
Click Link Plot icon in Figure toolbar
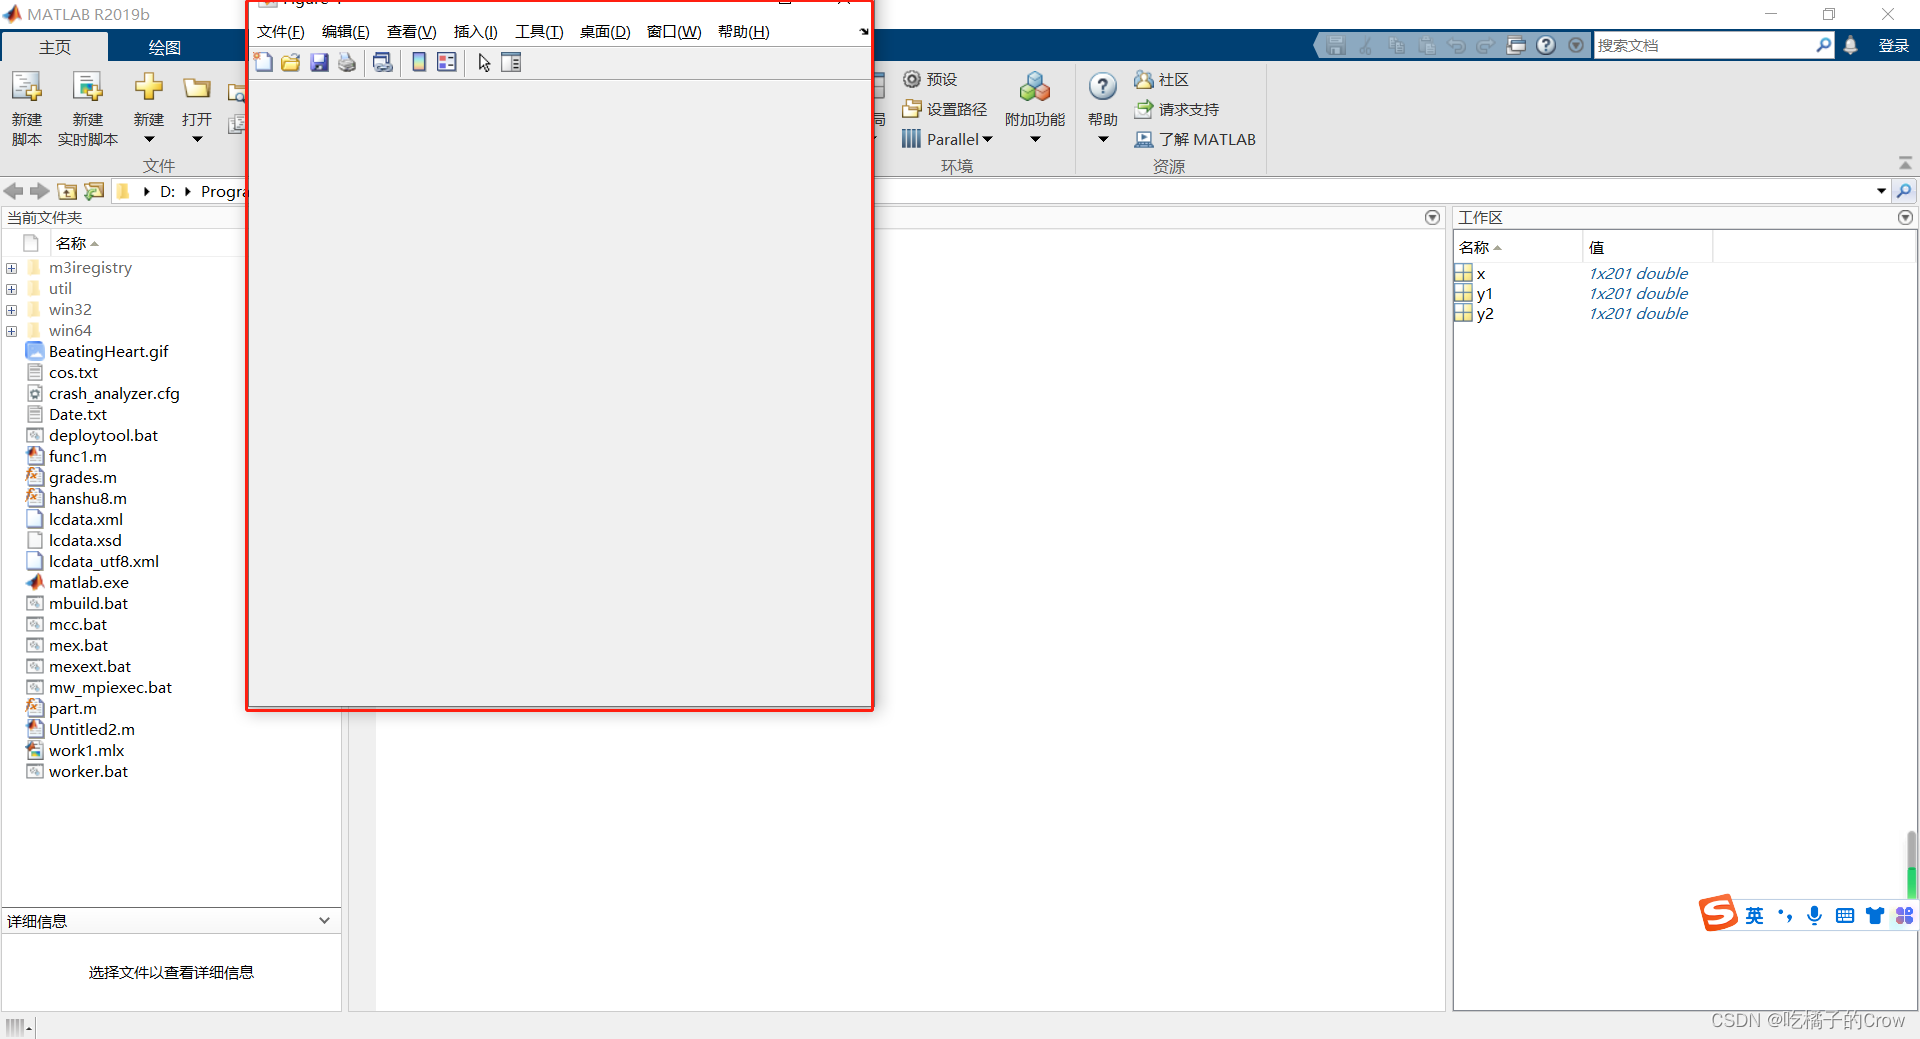click(x=382, y=63)
